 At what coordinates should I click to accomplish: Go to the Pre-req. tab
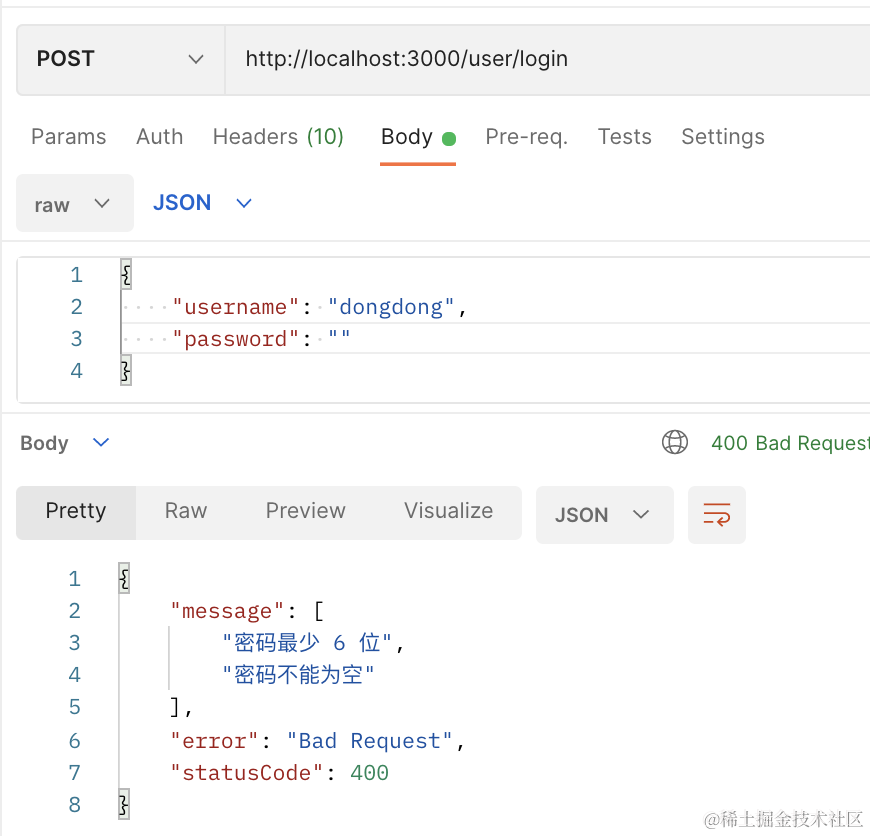pos(526,137)
